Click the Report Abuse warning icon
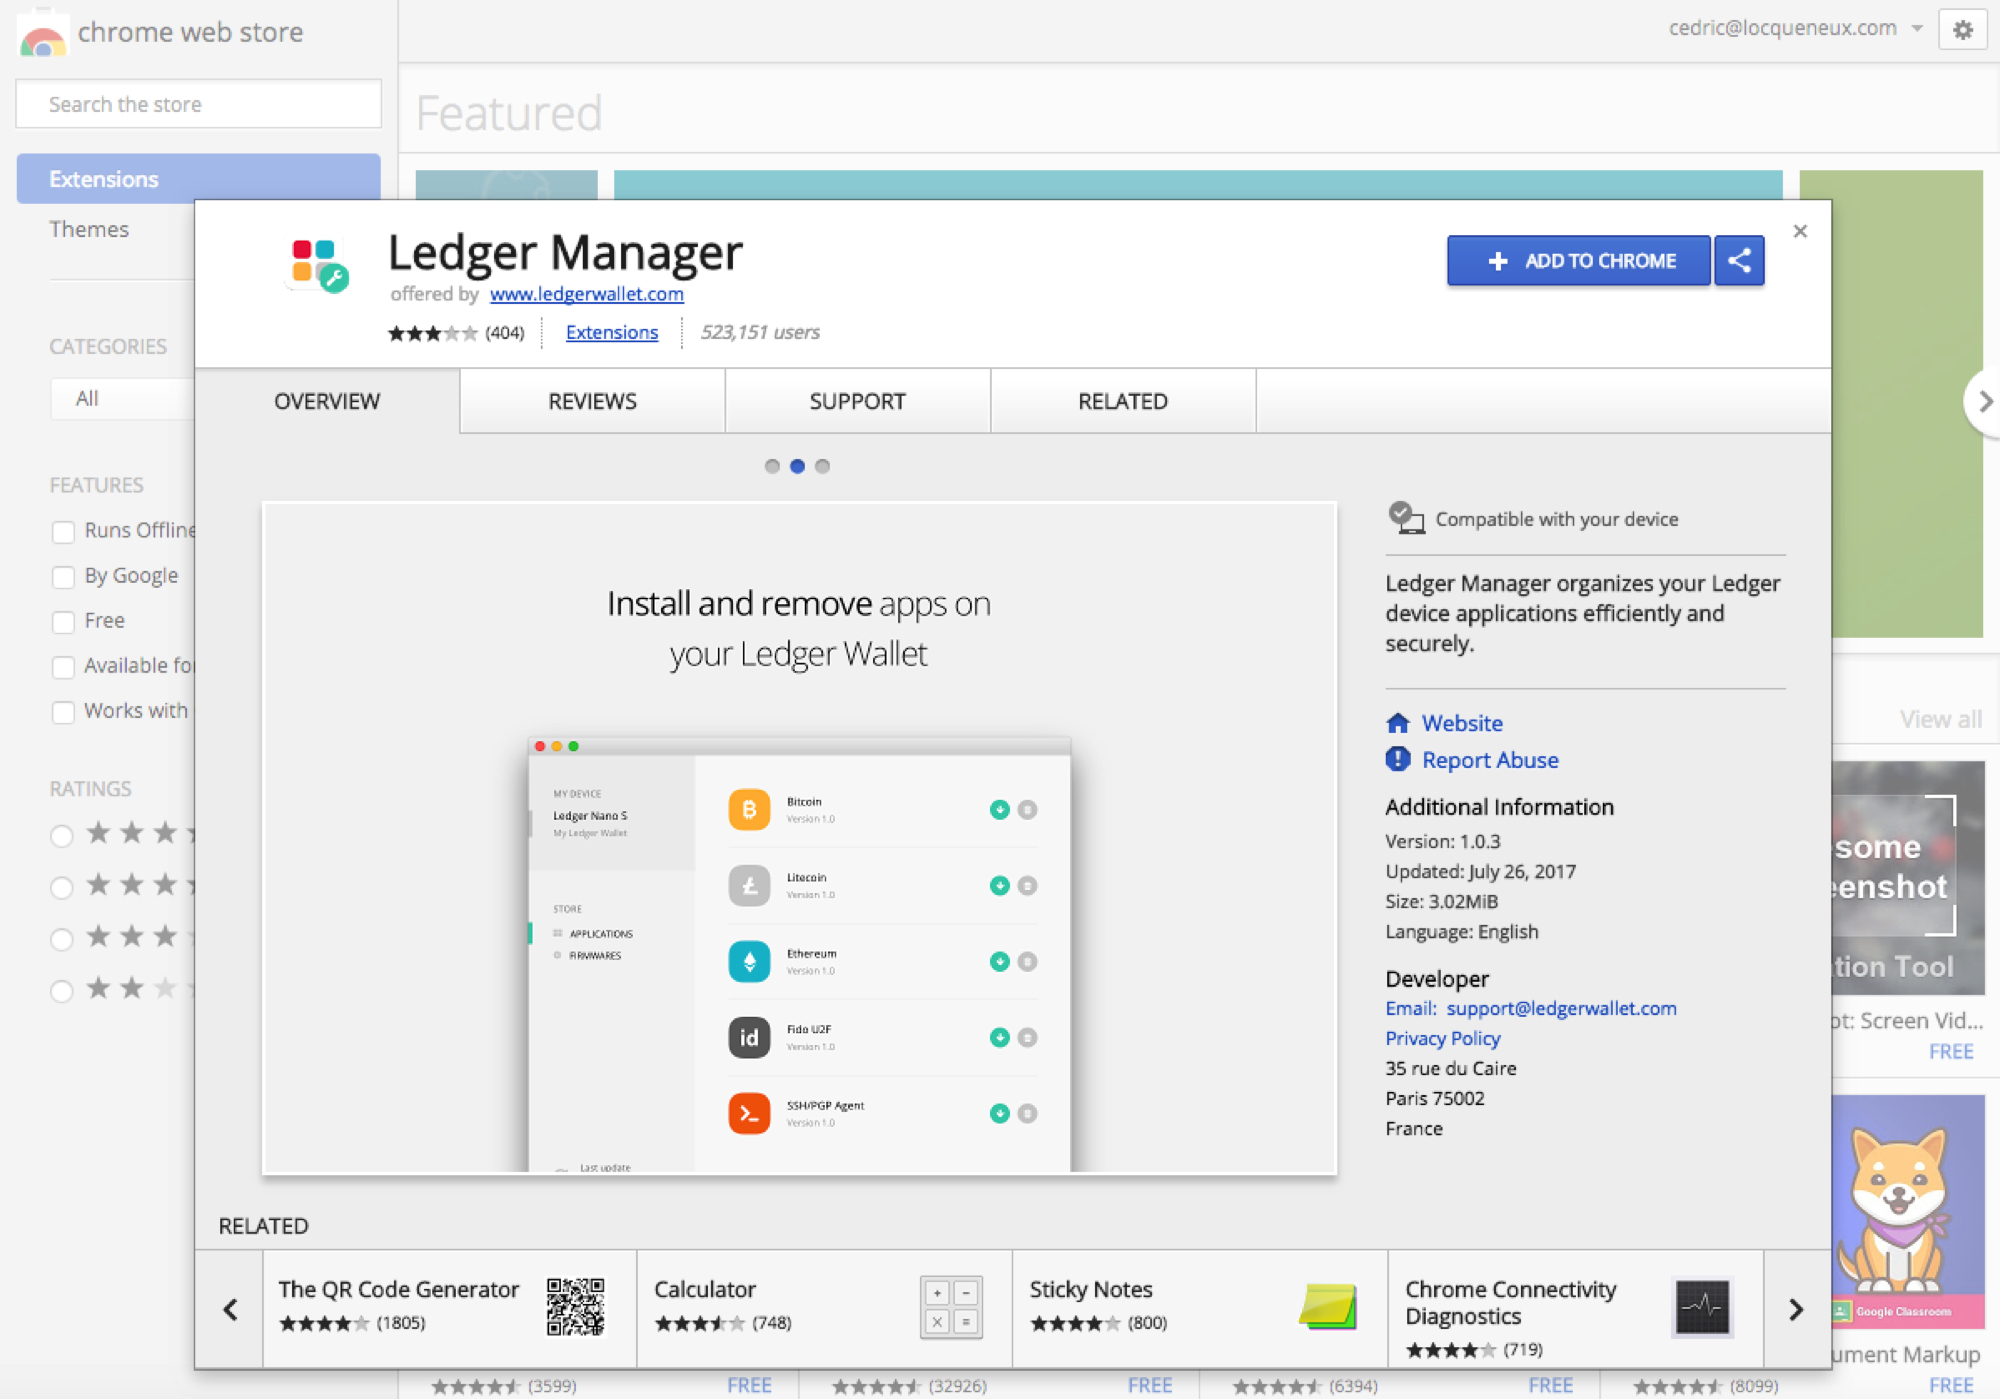The width and height of the screenshot is (2000, 1399). pos(1398,759)
